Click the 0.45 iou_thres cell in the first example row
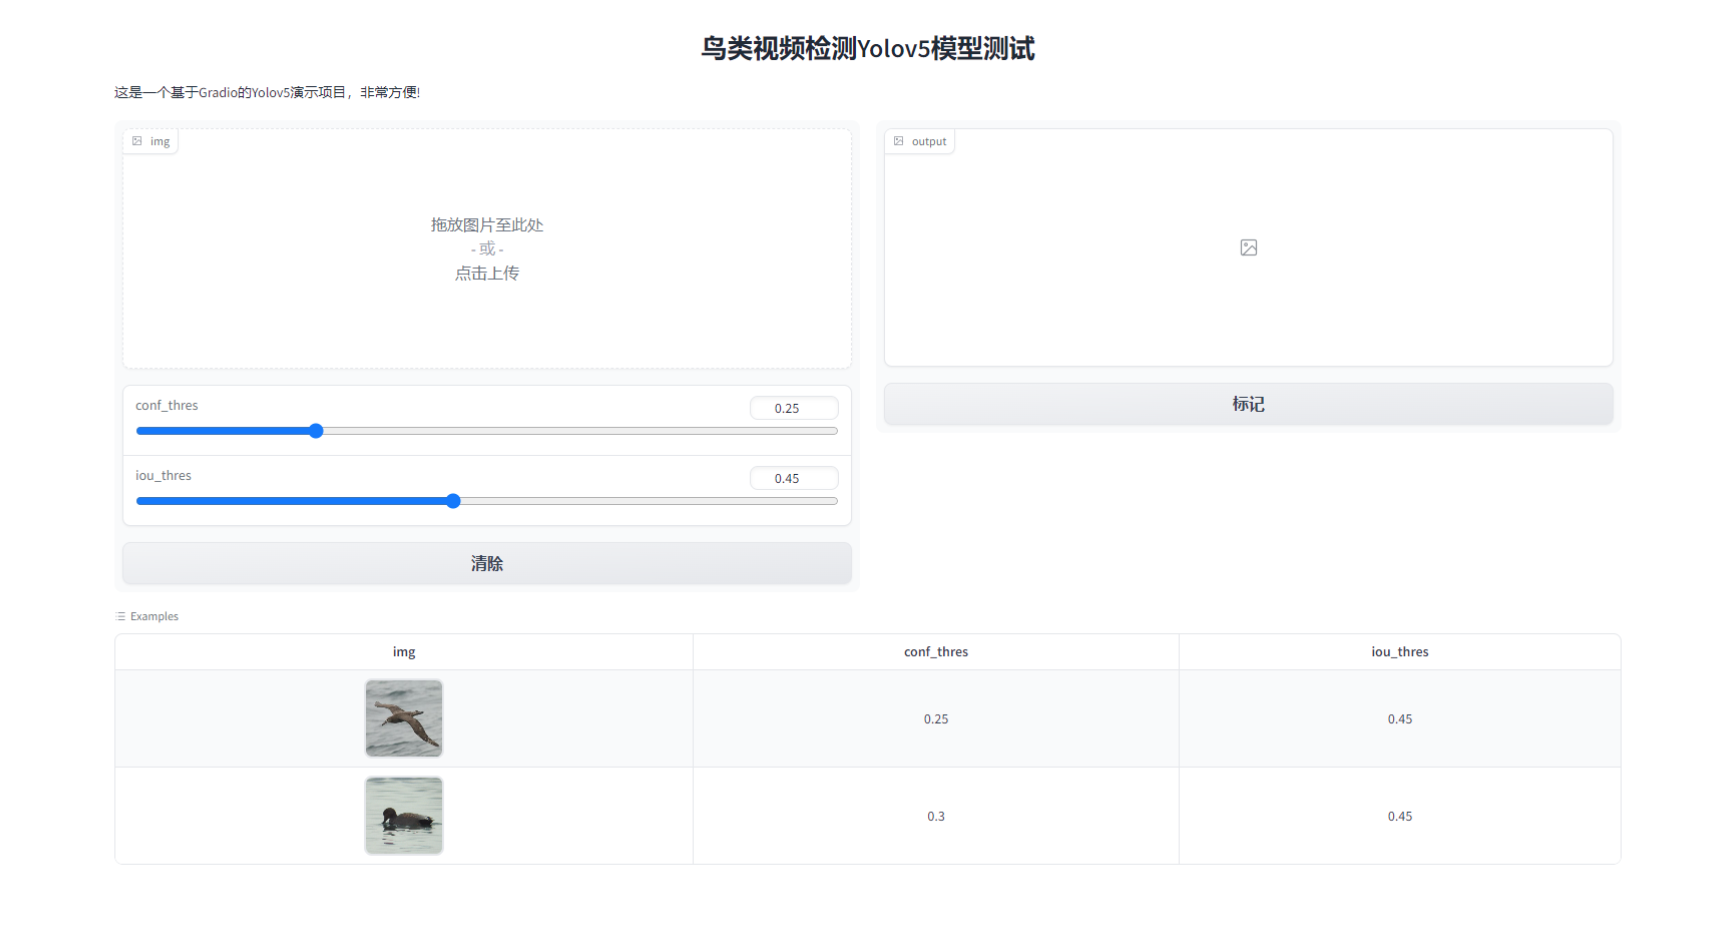 (x=1399, y=718)
